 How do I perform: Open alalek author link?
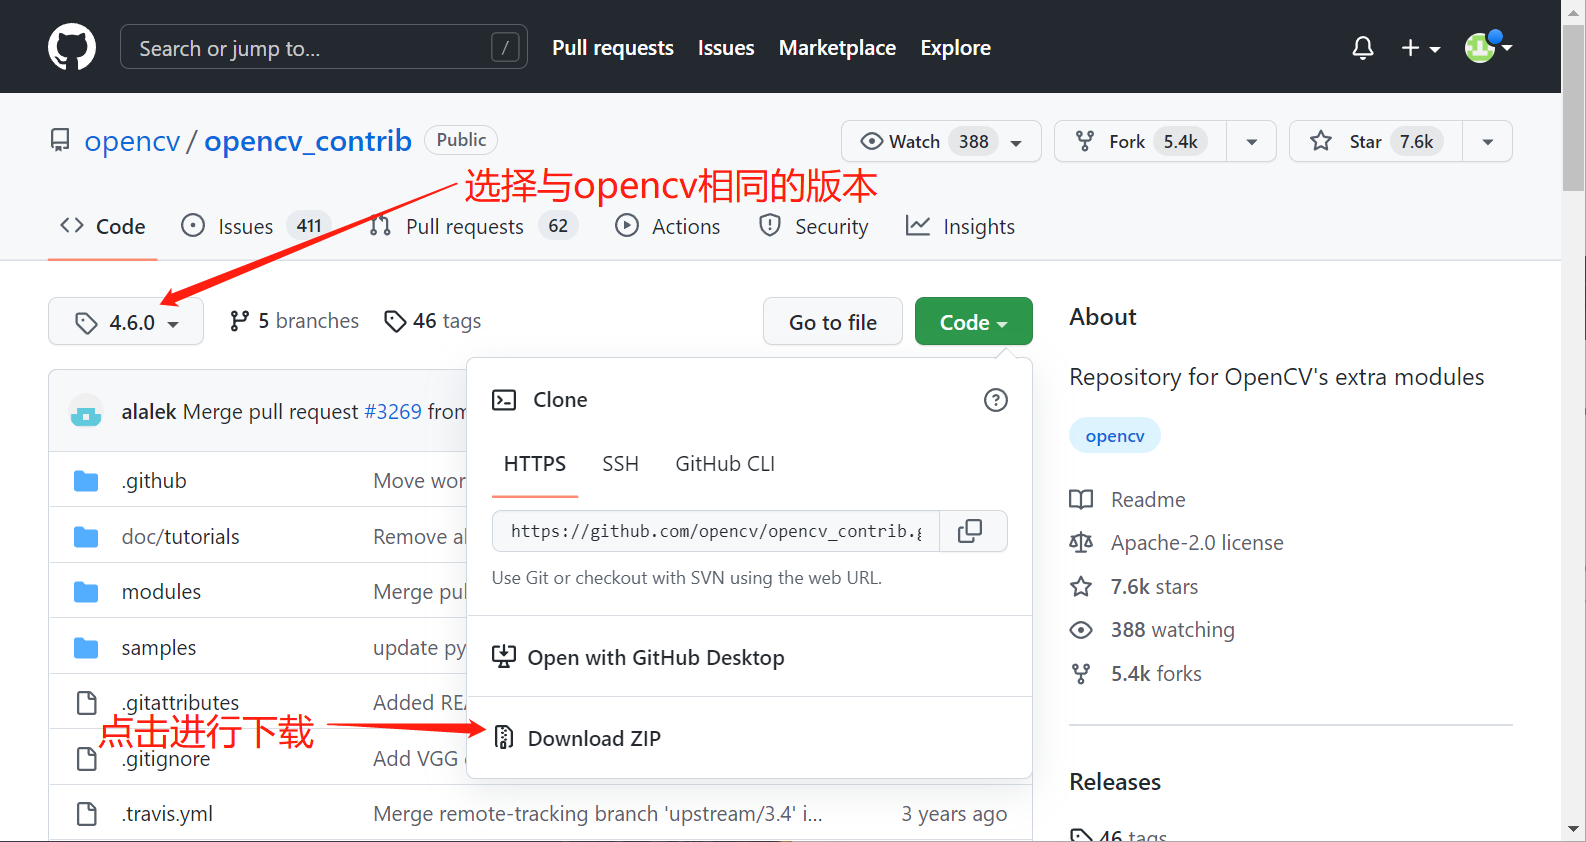click(149, 412)
